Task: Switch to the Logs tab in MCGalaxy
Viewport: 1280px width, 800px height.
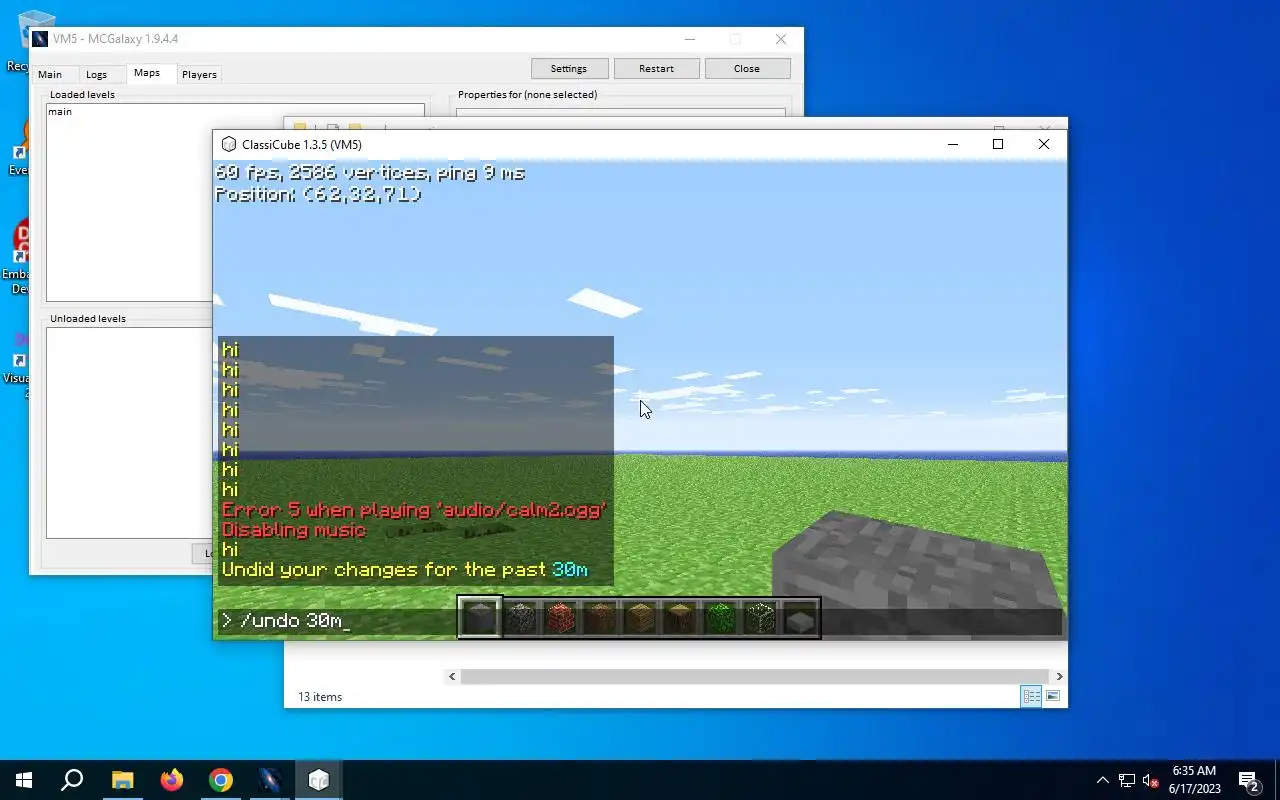Action: coord(96,74)
